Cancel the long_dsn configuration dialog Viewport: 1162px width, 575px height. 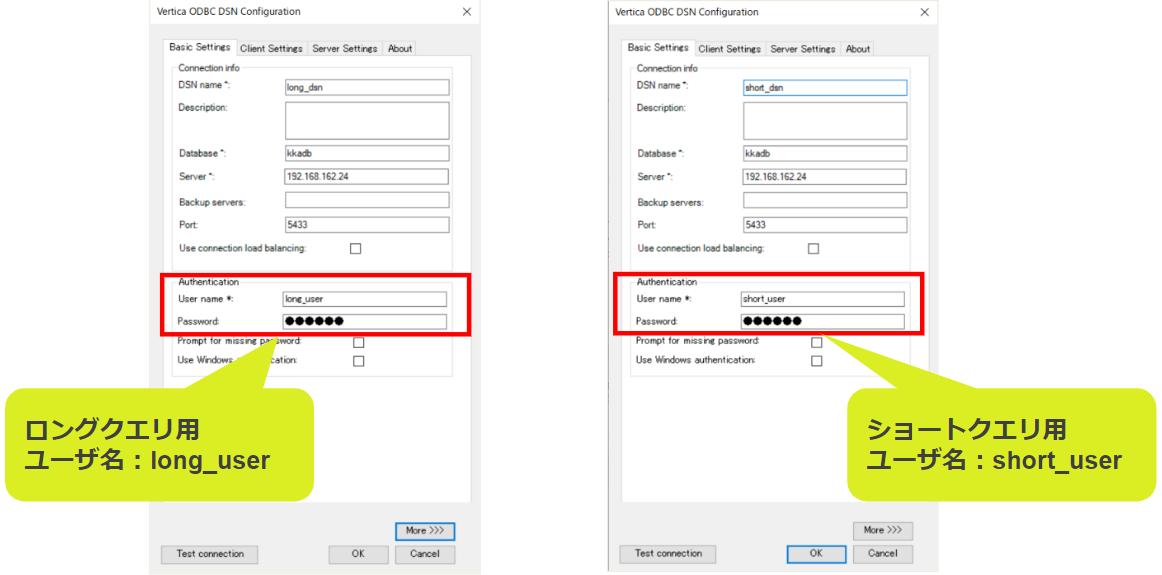pos(425,554)
